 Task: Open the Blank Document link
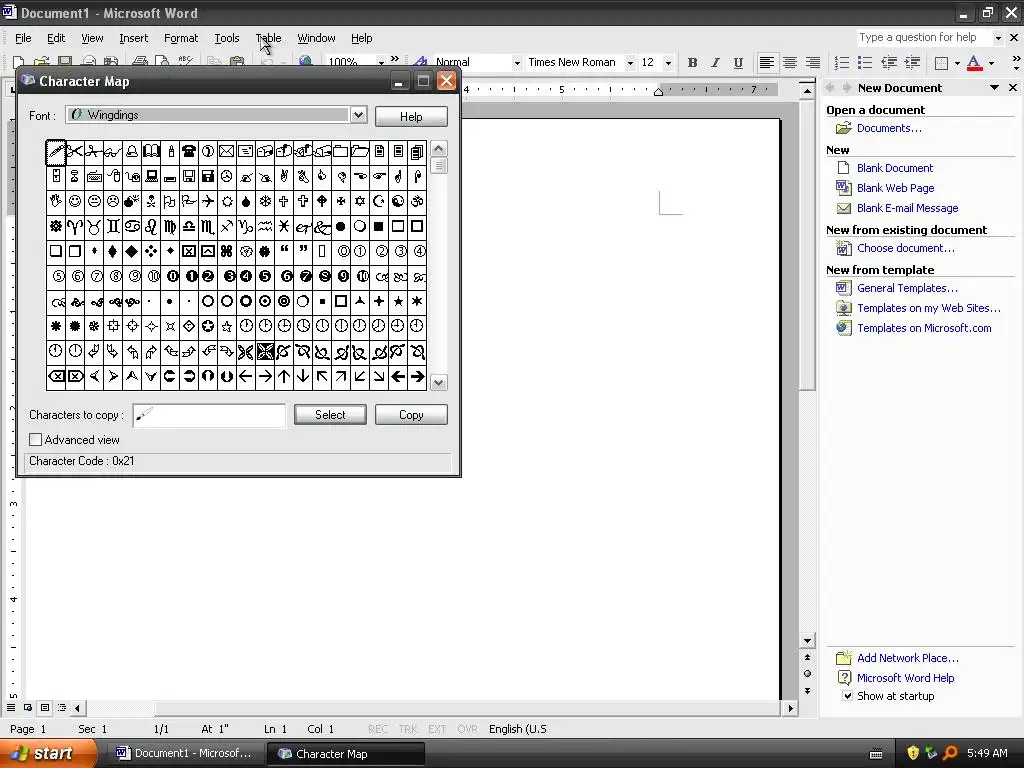coord(895,168)
